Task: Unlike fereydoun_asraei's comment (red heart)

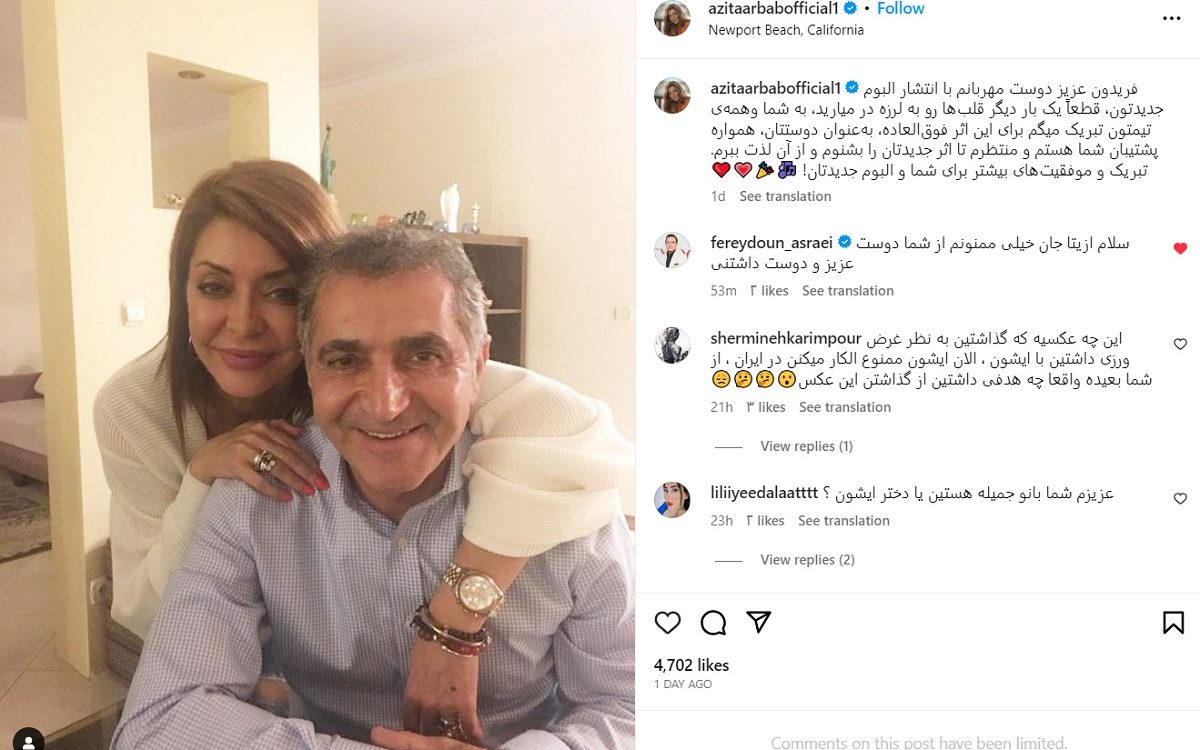Action: coord(1180,248)
